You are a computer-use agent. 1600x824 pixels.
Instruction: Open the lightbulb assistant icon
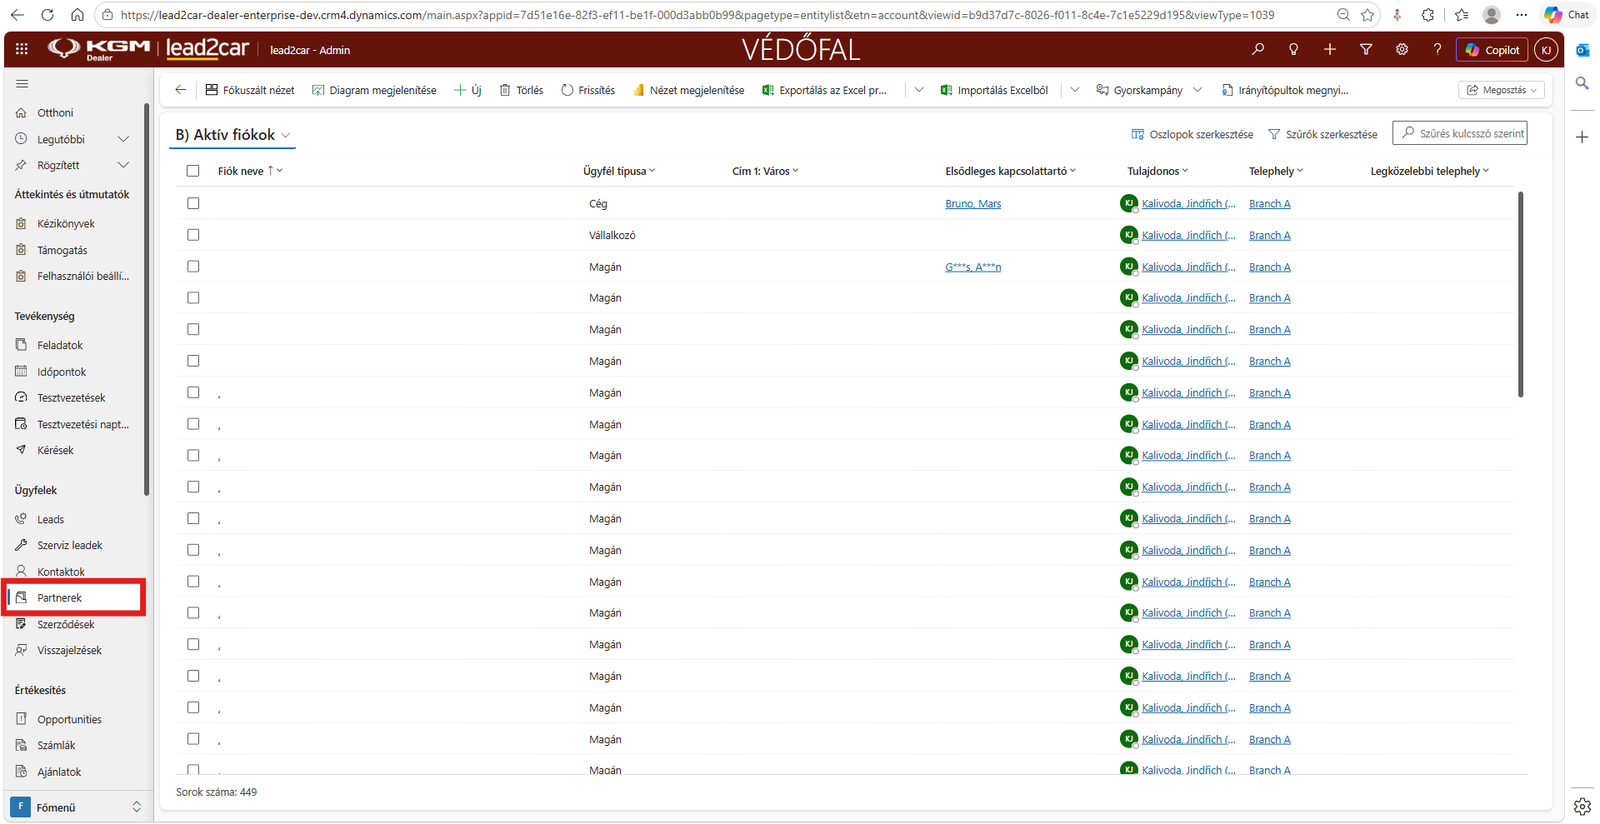[x=1294, y=49]
